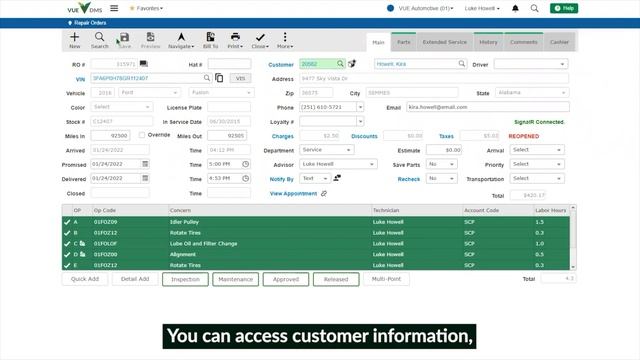Search customer number magnifier icon

pyautogui.click(x=340, y=64)
